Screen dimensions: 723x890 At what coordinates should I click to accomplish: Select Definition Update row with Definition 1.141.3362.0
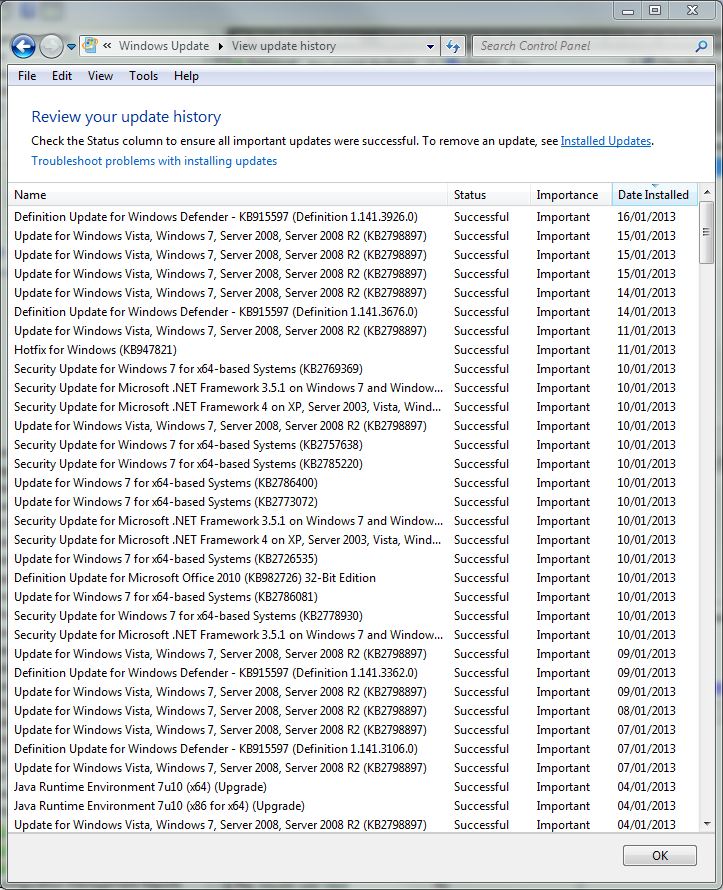[x=352, y=673]
